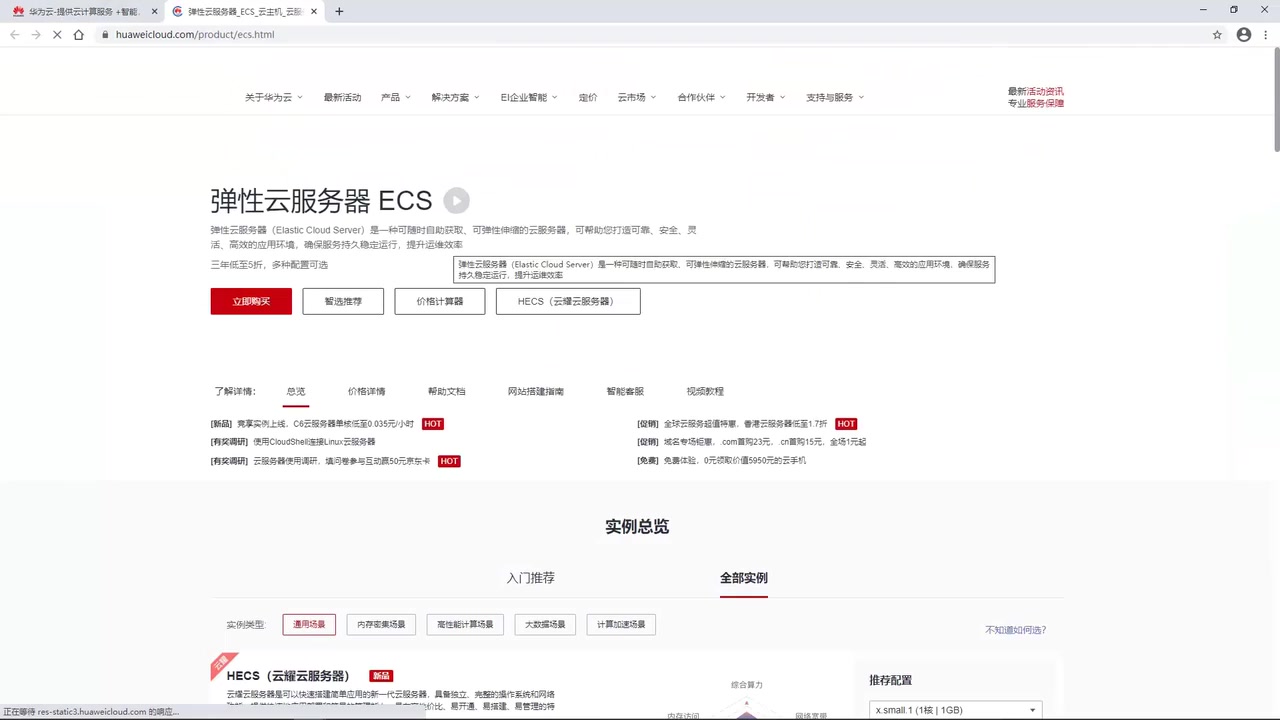Click the address bar URL field

tap(650, 34)
